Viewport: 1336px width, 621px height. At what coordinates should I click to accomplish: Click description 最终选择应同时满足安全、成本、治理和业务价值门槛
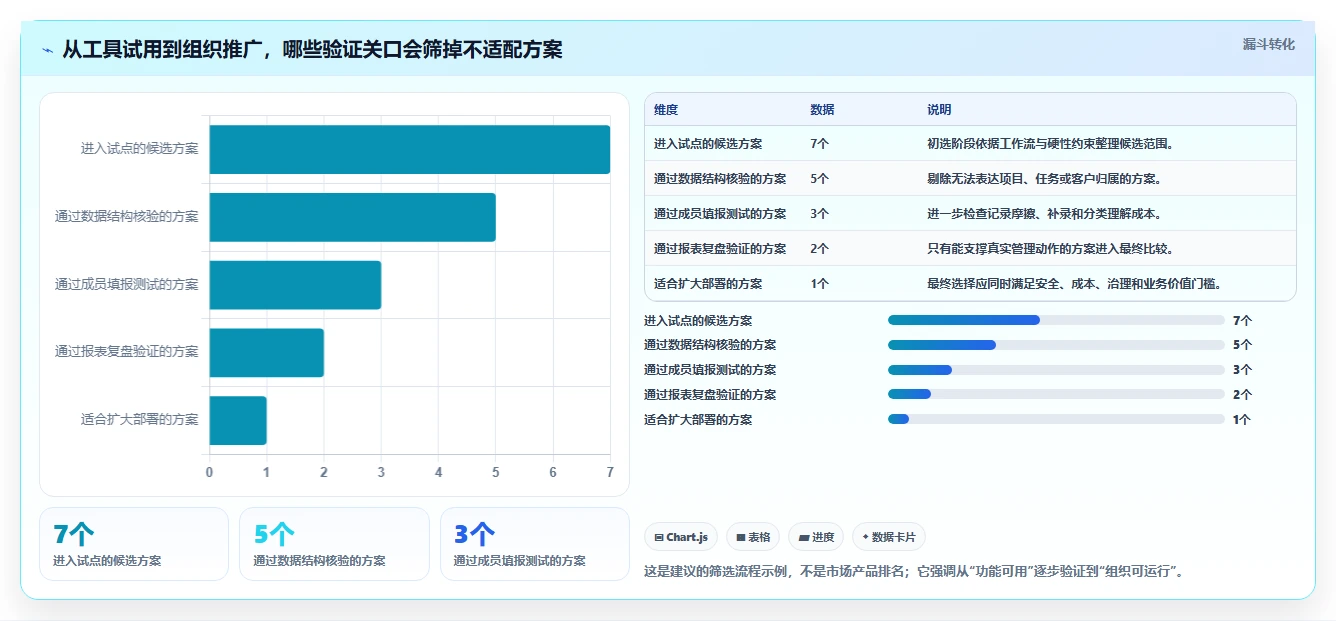(x=1074, y=284)
